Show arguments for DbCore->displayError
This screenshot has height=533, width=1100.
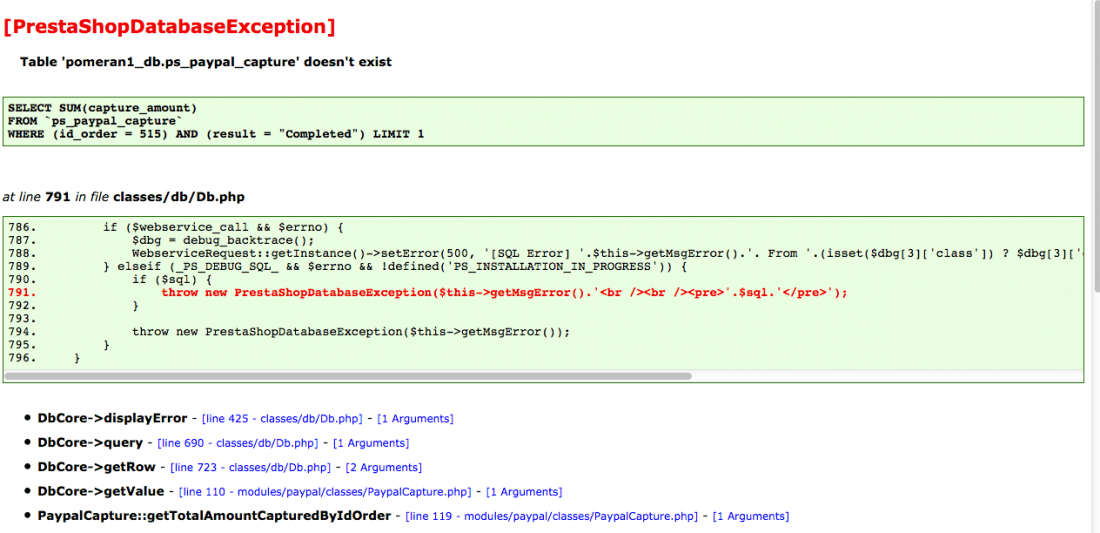(x=415, y=419)
